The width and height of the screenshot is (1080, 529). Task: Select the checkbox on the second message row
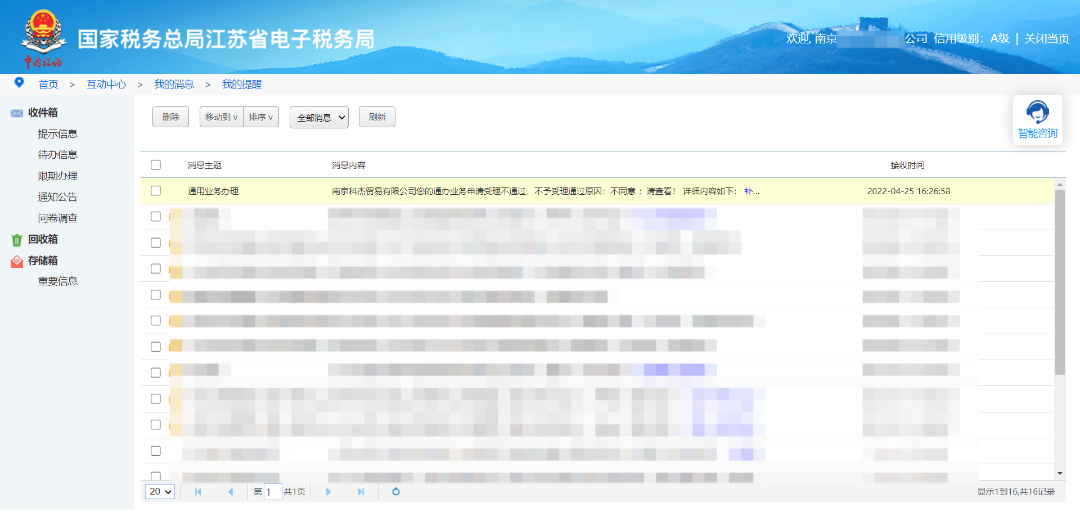pyautogui.click(x=155, y=216)
